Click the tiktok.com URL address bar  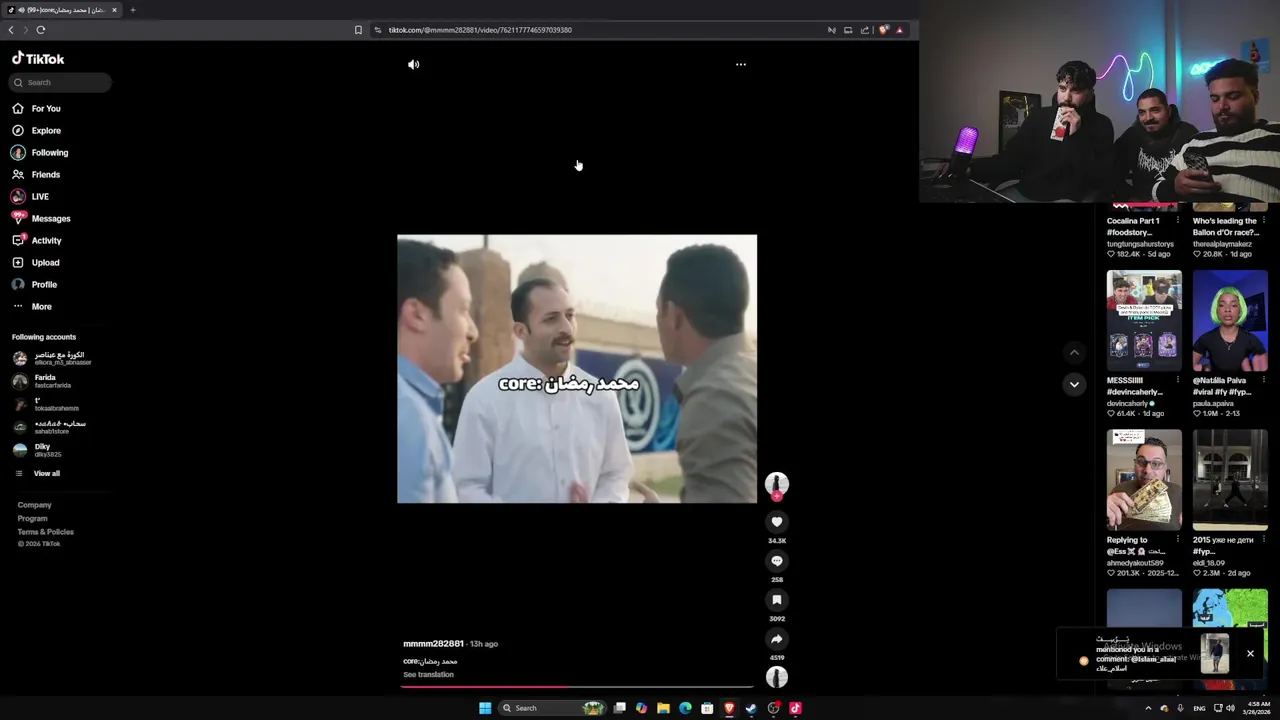click(480, 30)
